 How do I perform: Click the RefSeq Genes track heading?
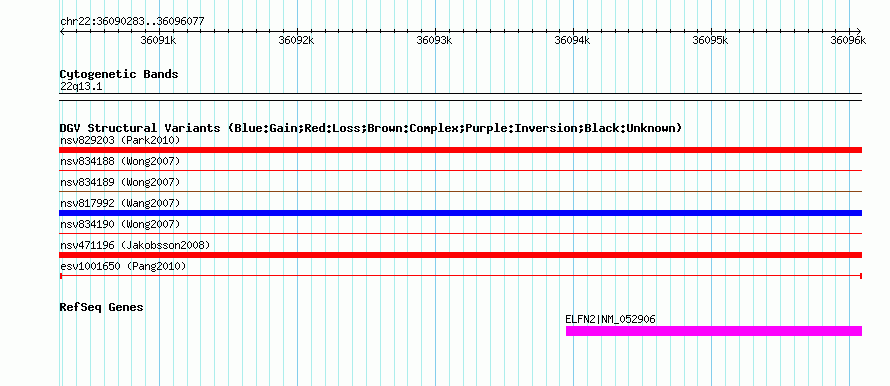click(x=102, y=307)
